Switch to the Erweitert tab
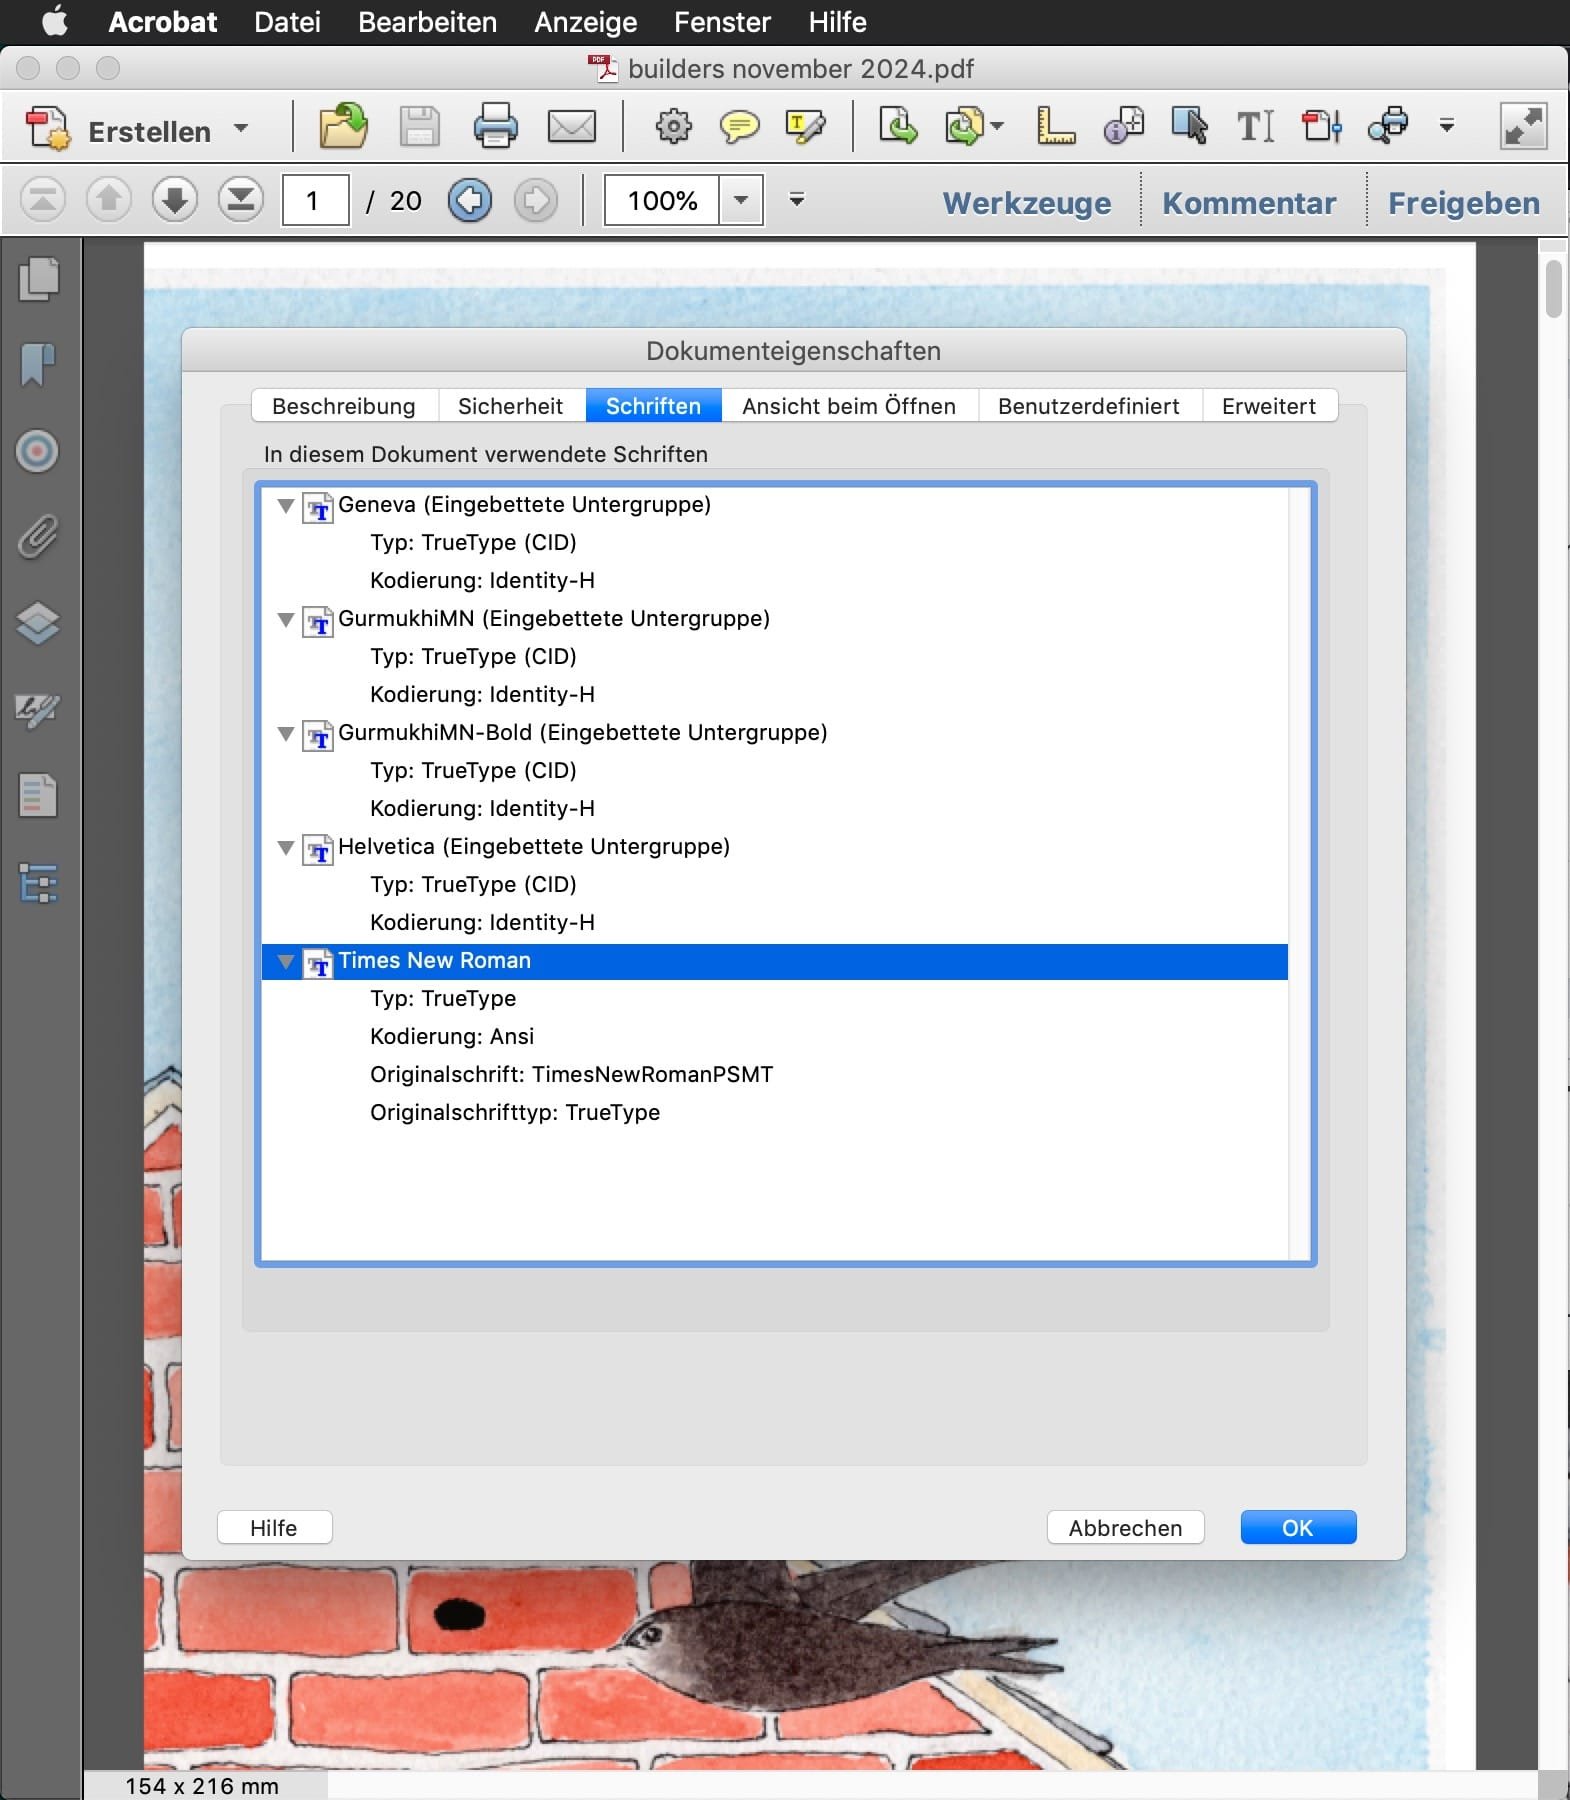The height and width of the screenshot is (1800, 1570). point(1269,406)
